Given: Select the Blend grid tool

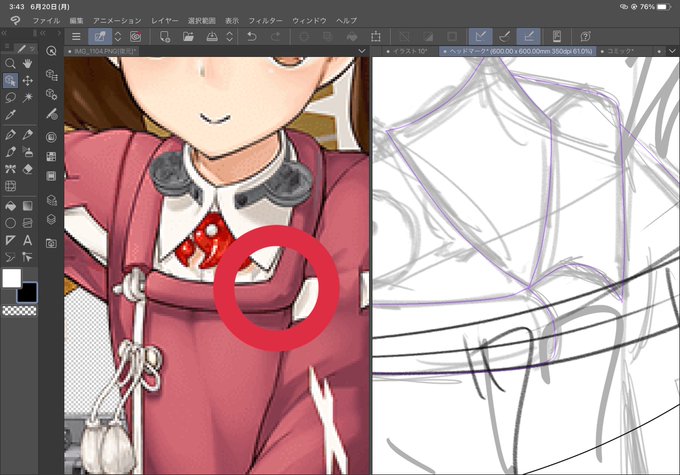Looking at the screenshot, I should pyautogui.click(x=10, y=186).
